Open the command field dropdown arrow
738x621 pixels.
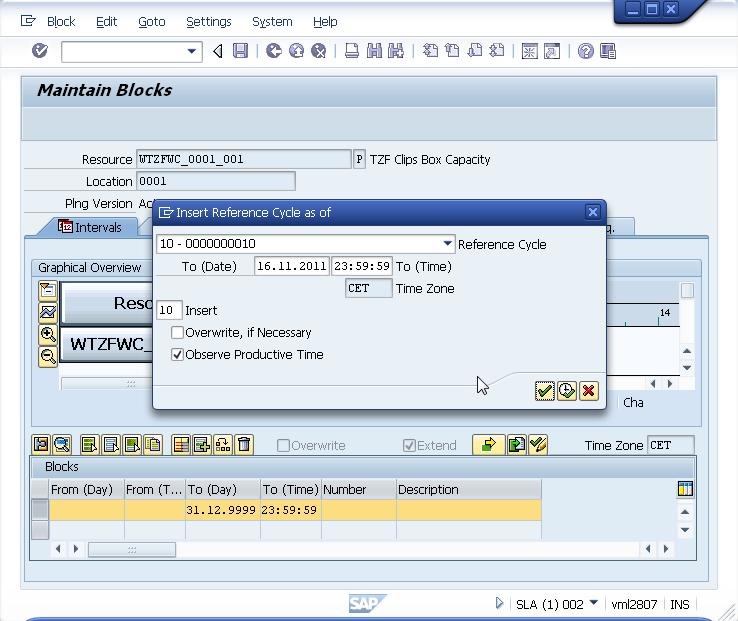[192, 51]
